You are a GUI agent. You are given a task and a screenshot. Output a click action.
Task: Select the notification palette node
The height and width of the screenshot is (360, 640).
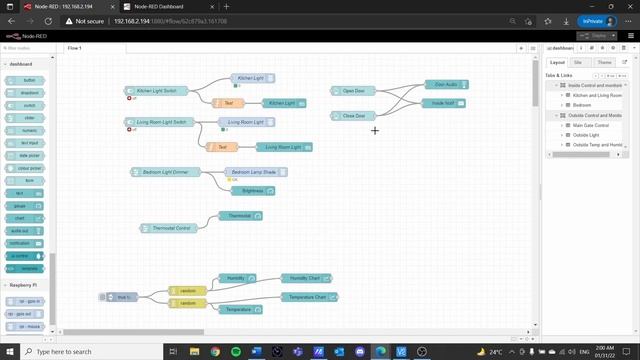[25, 244]
